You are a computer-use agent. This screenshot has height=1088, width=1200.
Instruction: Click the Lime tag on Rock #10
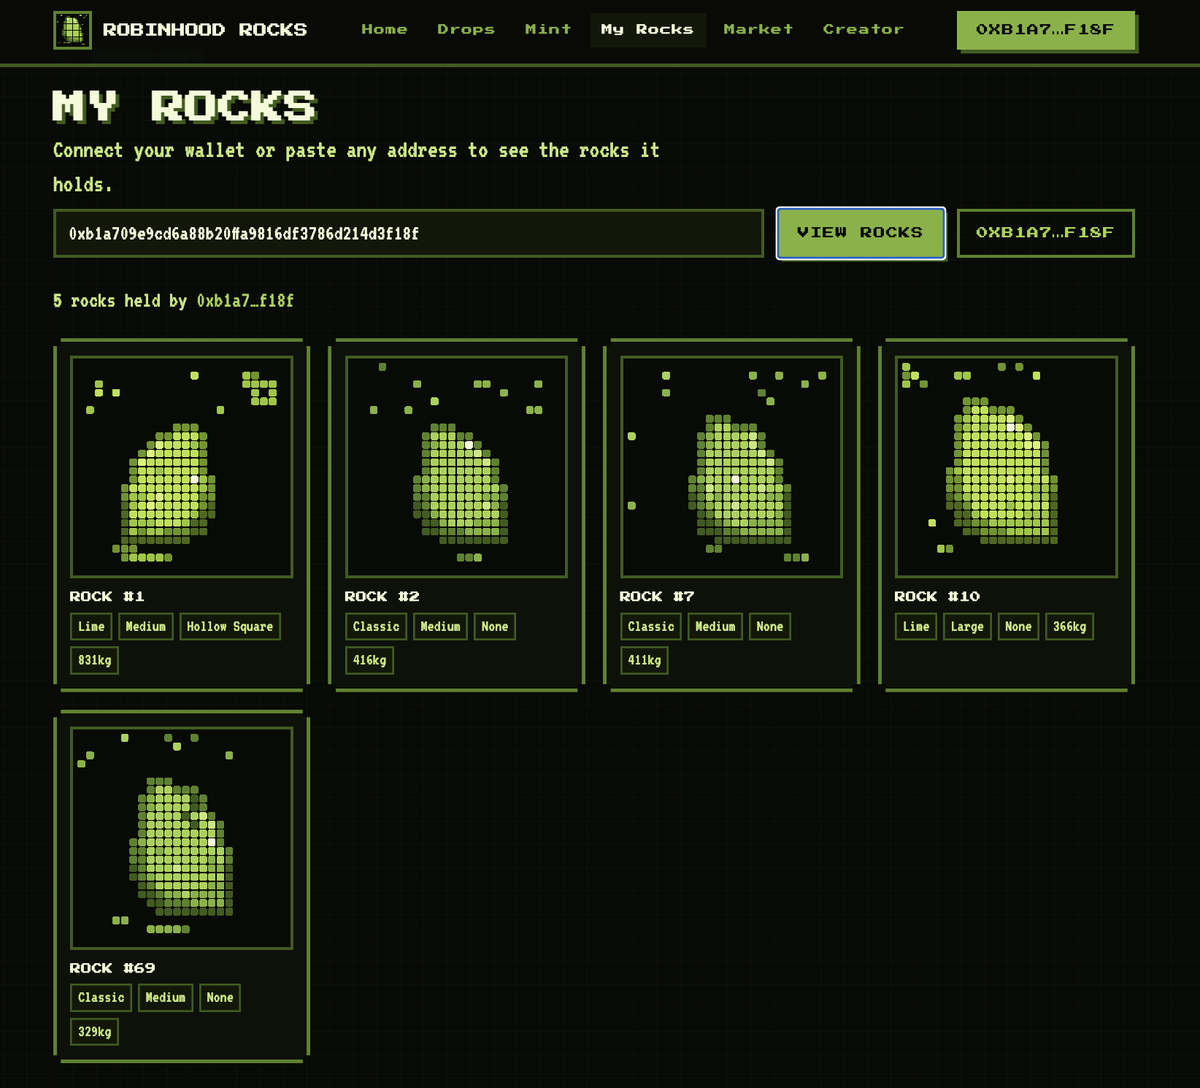pos(916,627)
